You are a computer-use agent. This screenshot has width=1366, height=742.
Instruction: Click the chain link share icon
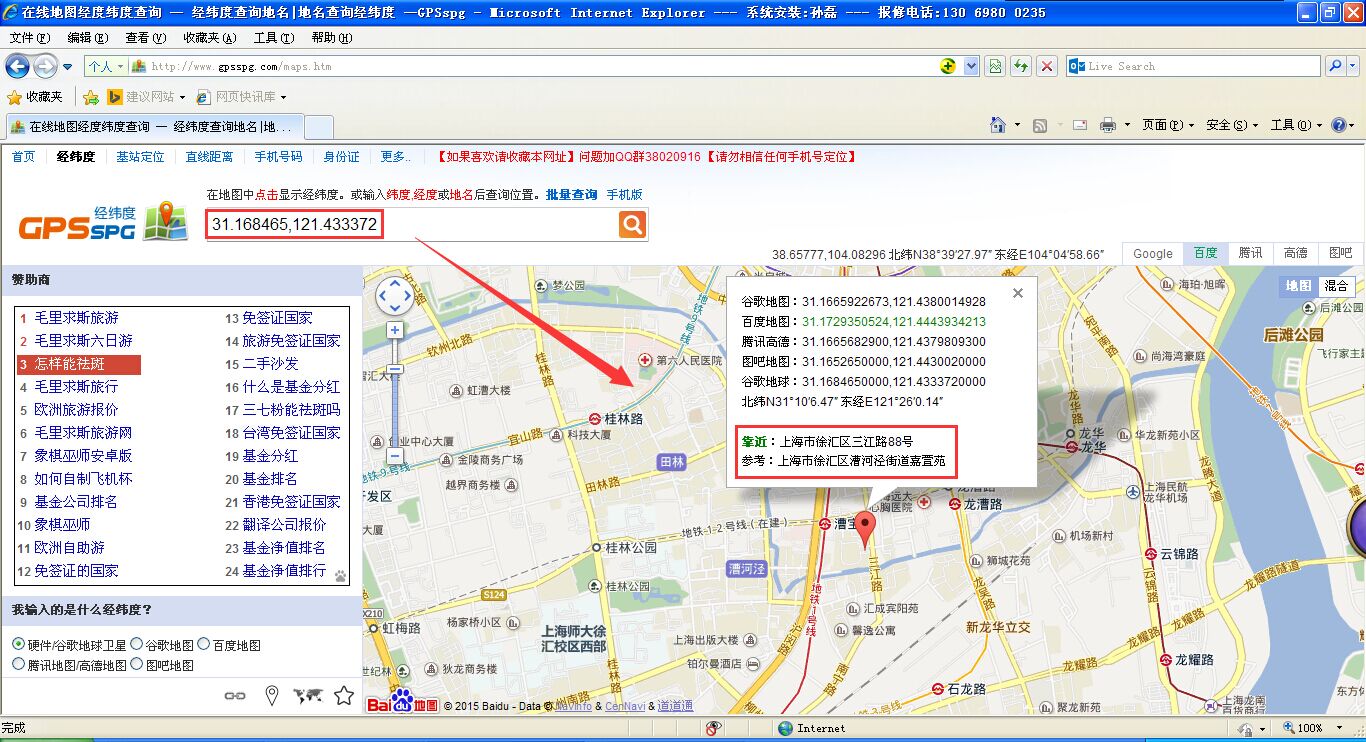pos(235,696)
